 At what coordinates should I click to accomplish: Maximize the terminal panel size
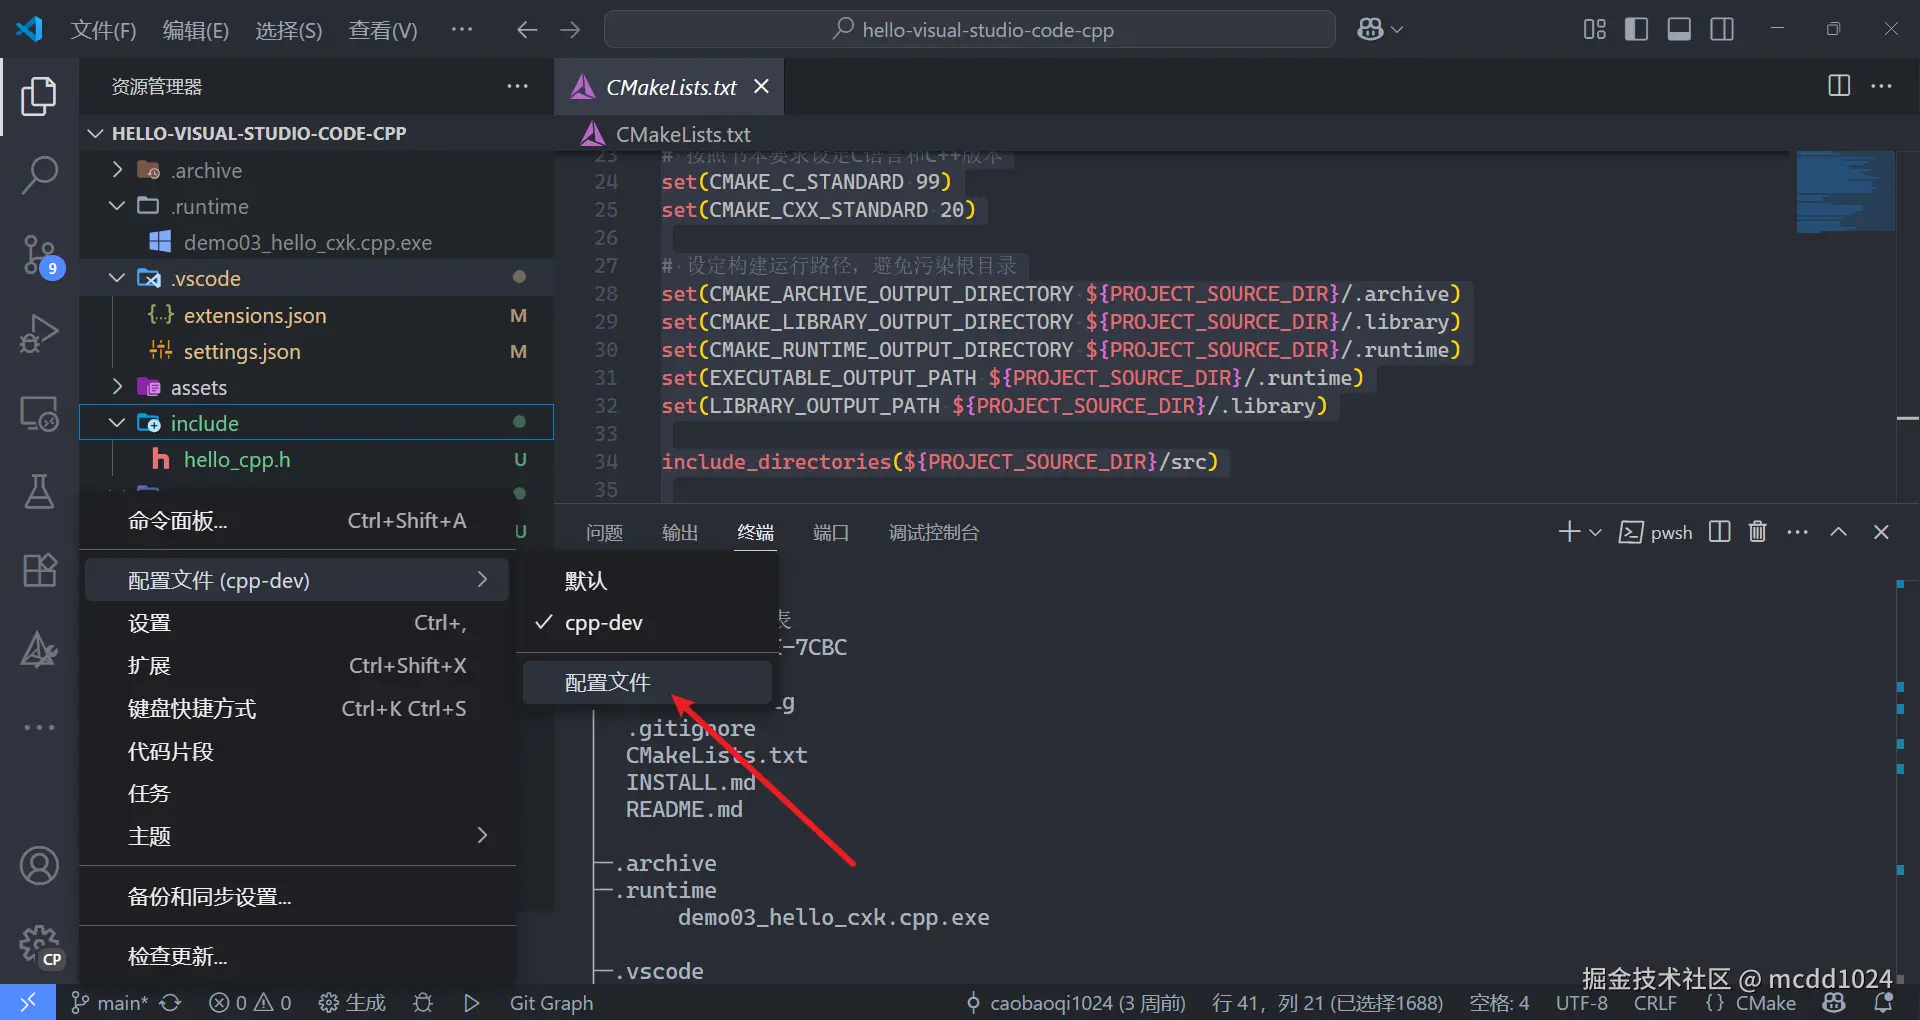1838,532
